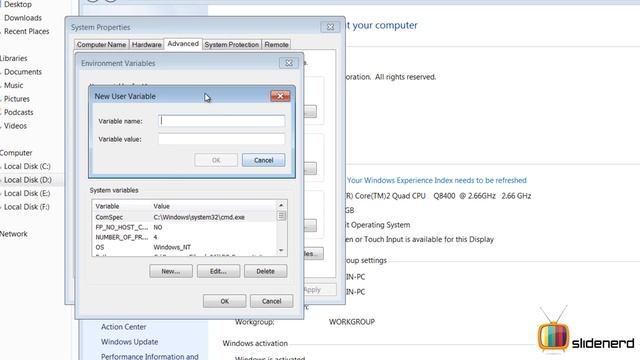Open Recent Places in navigation pane
Screen dimensions: 640x360
coord(27,31)
